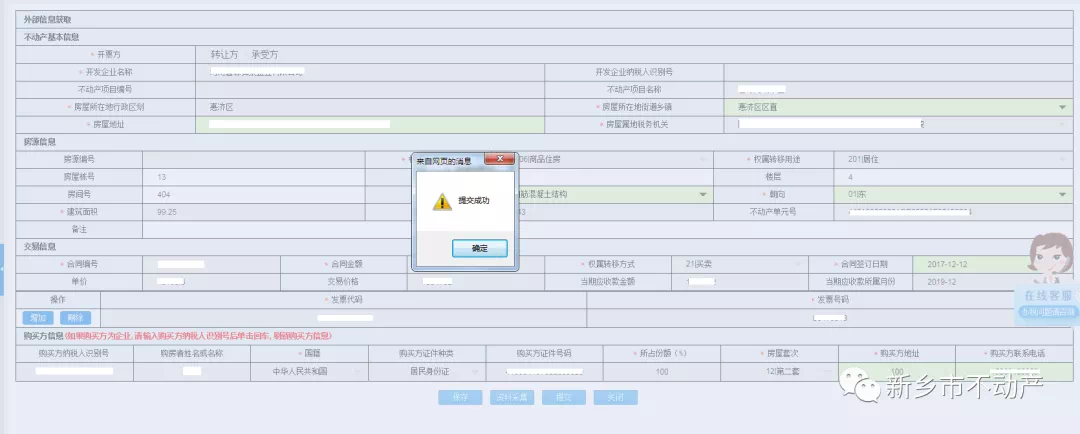The height and width of the screenshot is (434, 1080).
Task: Select the 承受方 invoicing party option
Action: pos(265,54)
